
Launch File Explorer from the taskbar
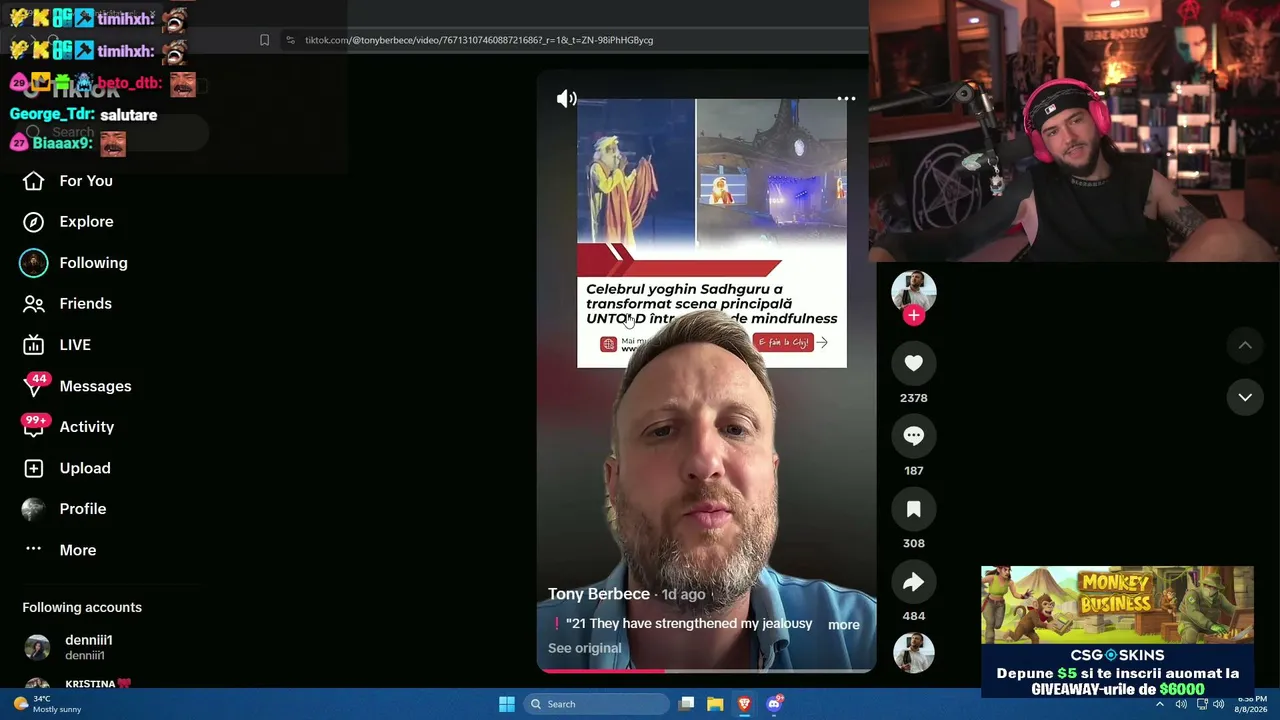(715, 704)
